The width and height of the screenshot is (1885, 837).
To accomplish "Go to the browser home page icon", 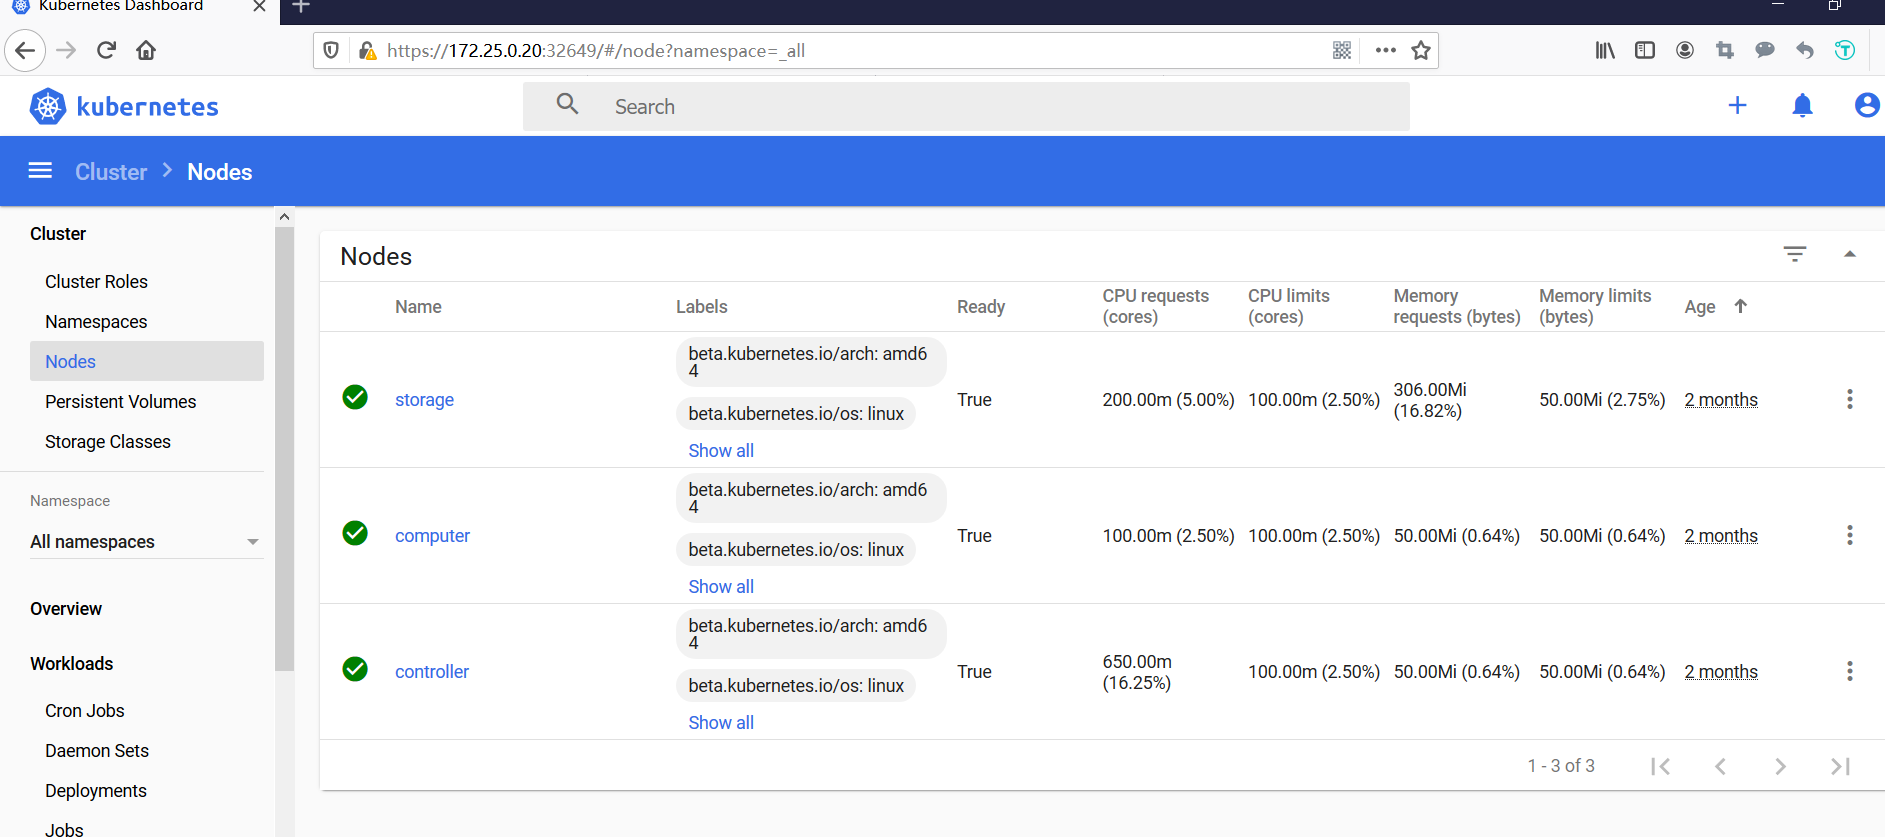I will point(146,50).
